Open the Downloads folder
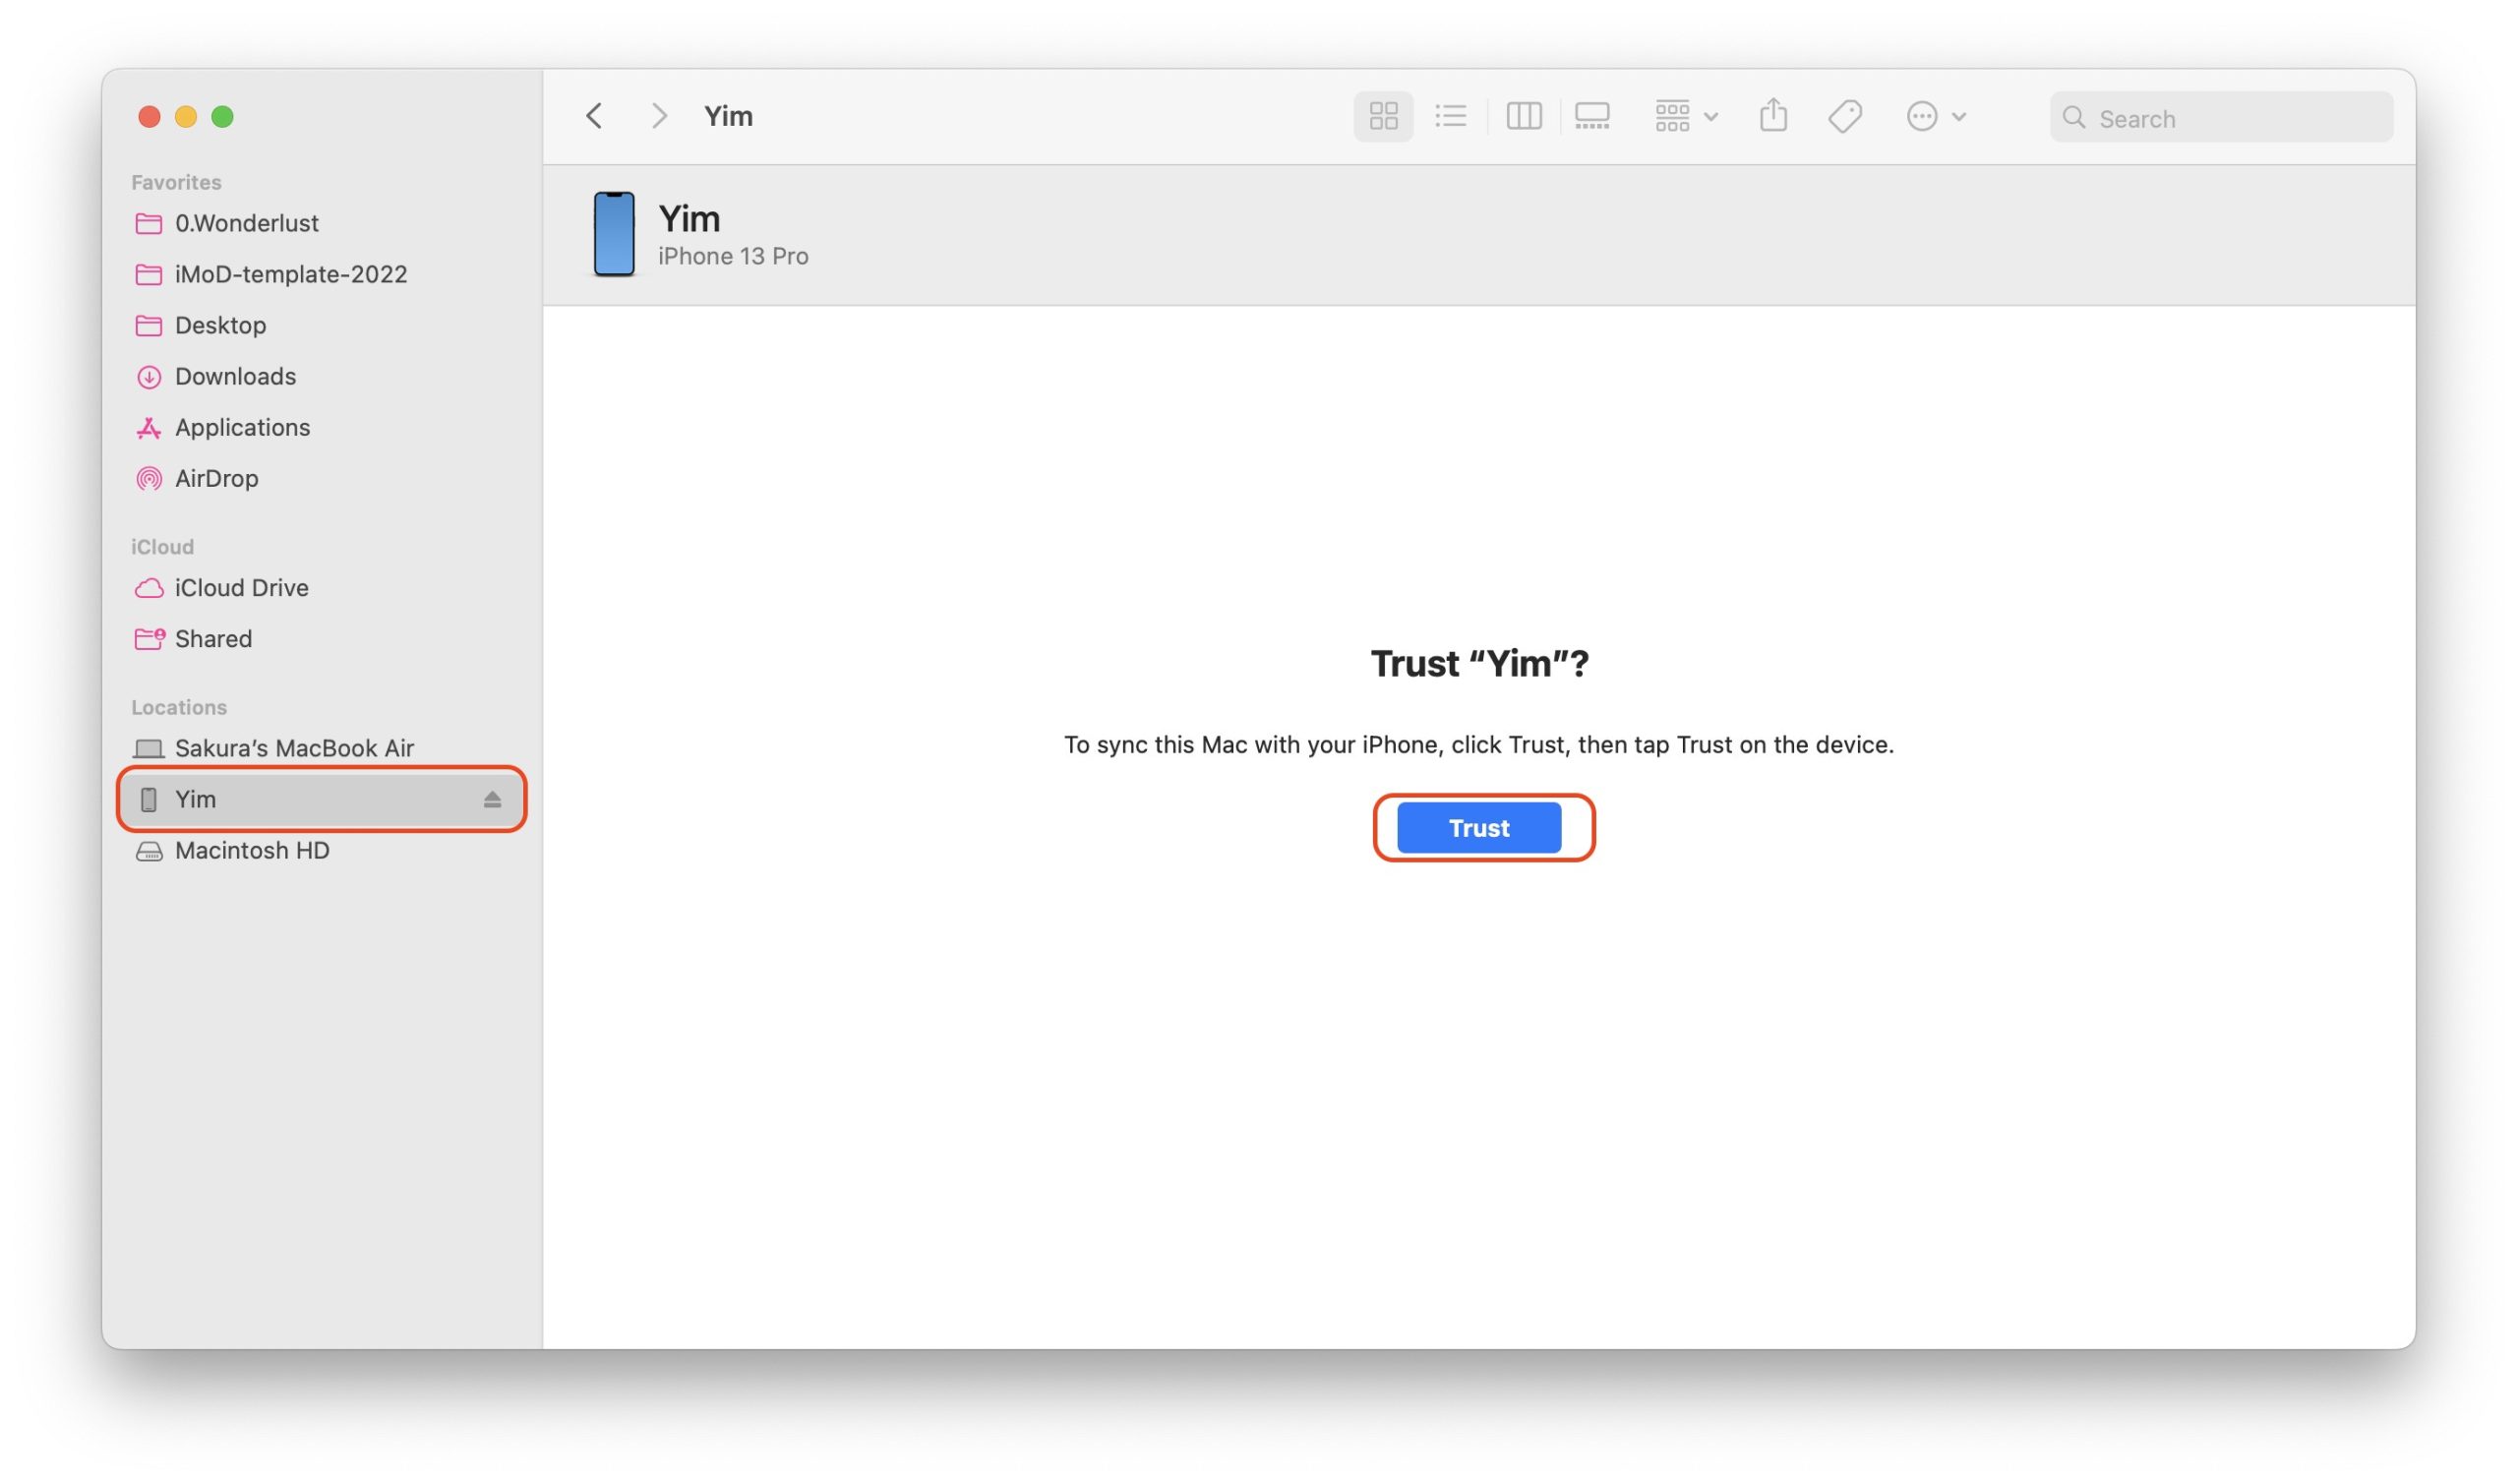The height and width of the screenshot is (1484, 2518). click(235, 376)
